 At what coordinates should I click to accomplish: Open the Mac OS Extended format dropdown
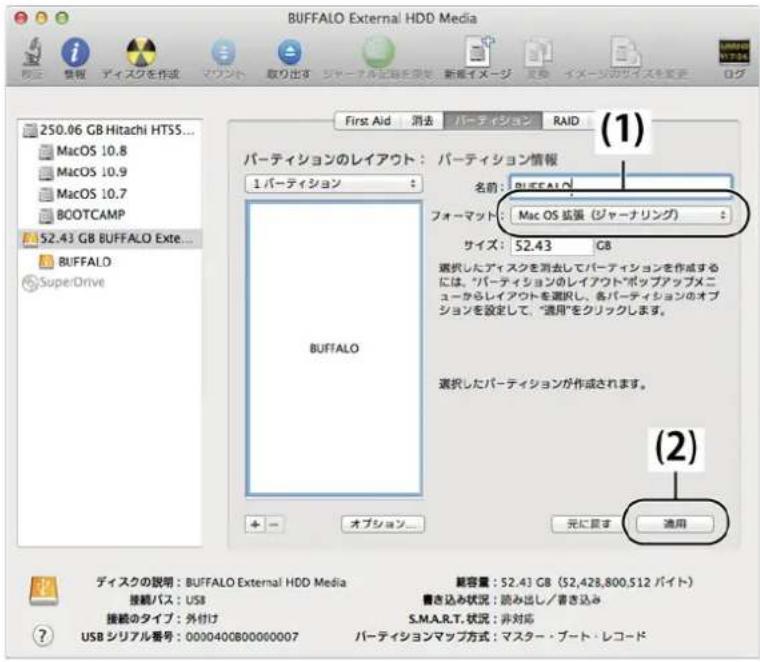pos(620,215)
